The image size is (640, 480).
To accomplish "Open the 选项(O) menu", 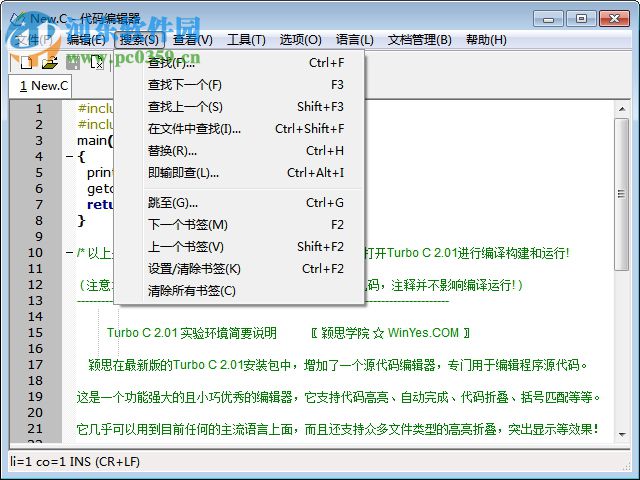I will click(300, 40).
